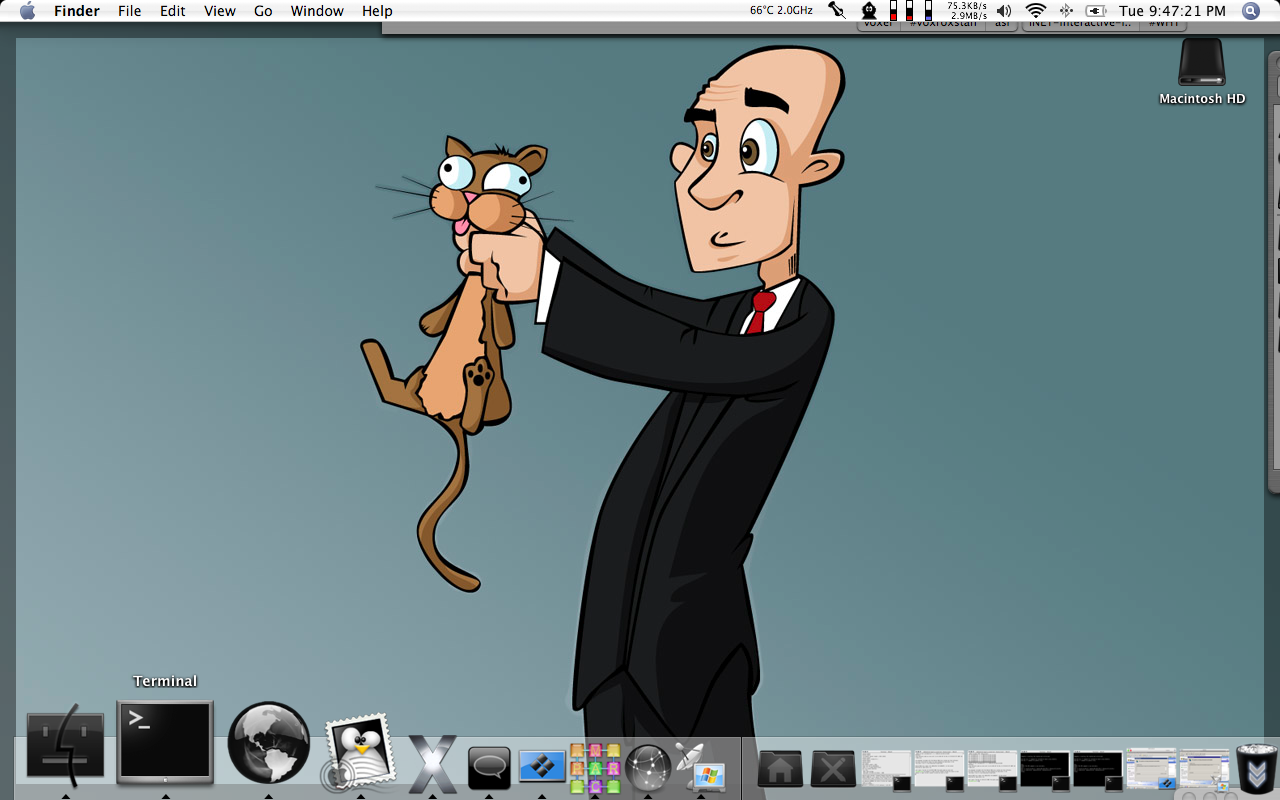Open the network globe dock icon
Screen dimensions: 1280x800
647,768
